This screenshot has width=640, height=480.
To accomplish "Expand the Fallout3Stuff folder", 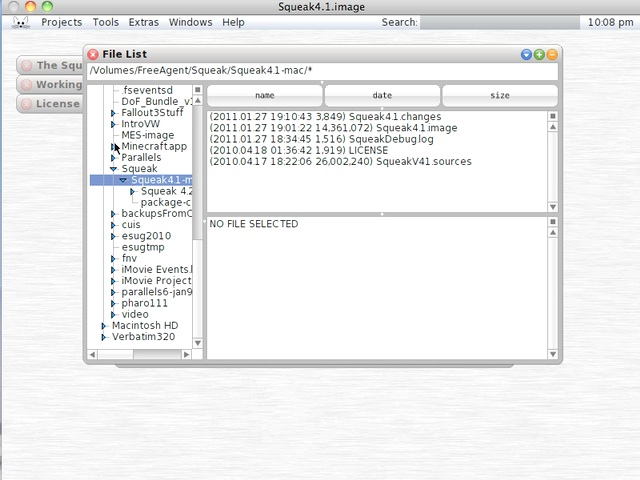I will 113,113.
